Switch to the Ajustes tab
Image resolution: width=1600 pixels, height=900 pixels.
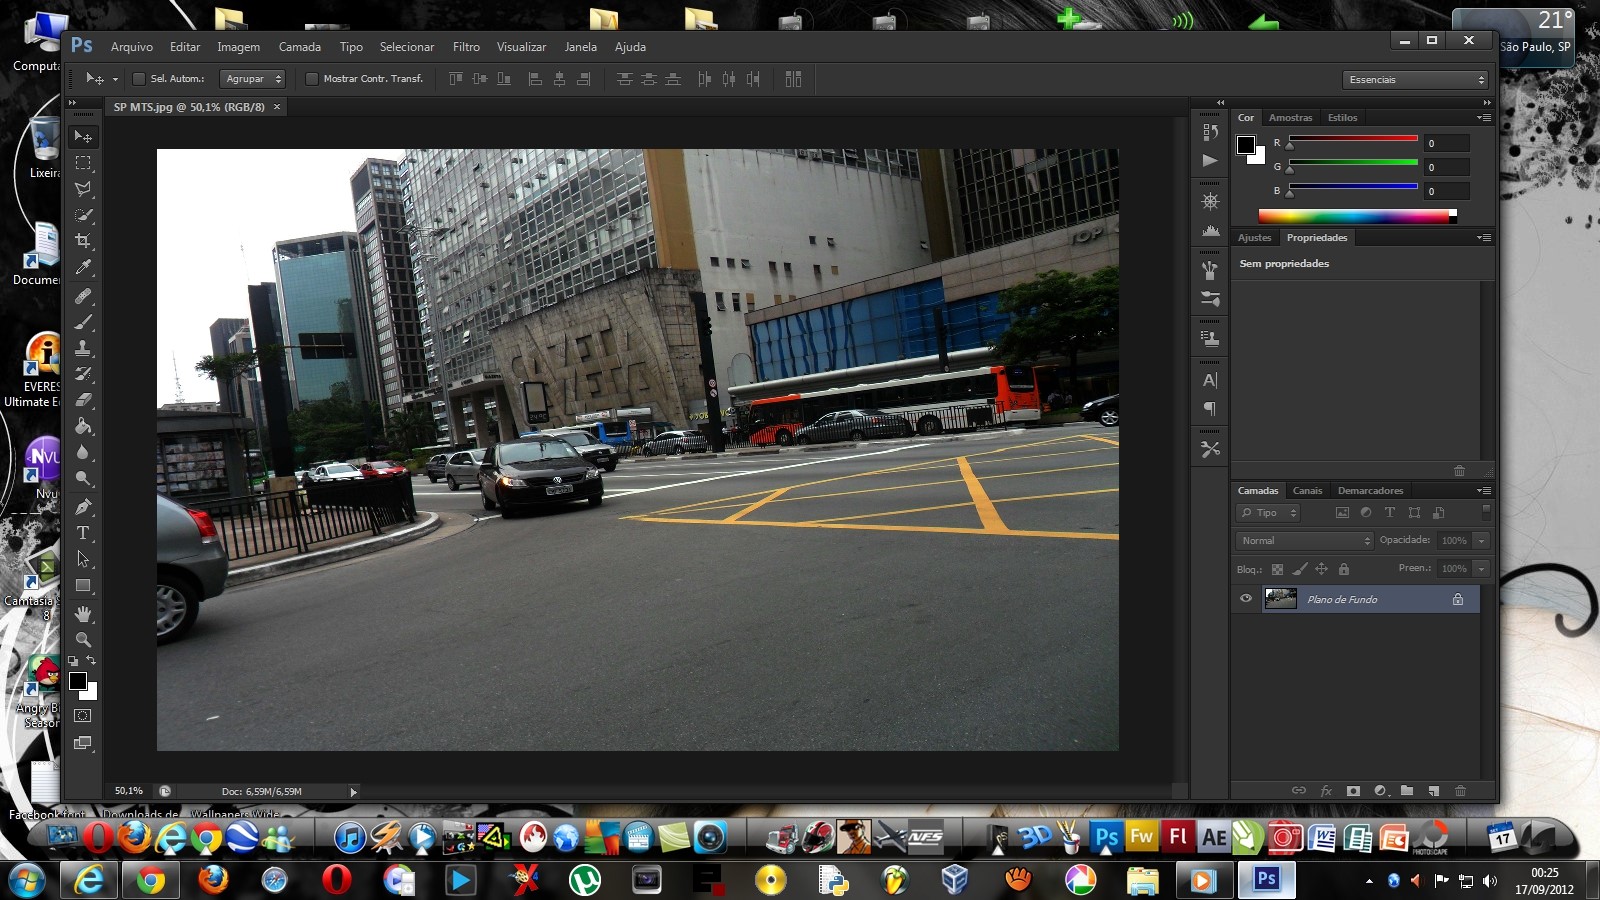click(1254, 238)
